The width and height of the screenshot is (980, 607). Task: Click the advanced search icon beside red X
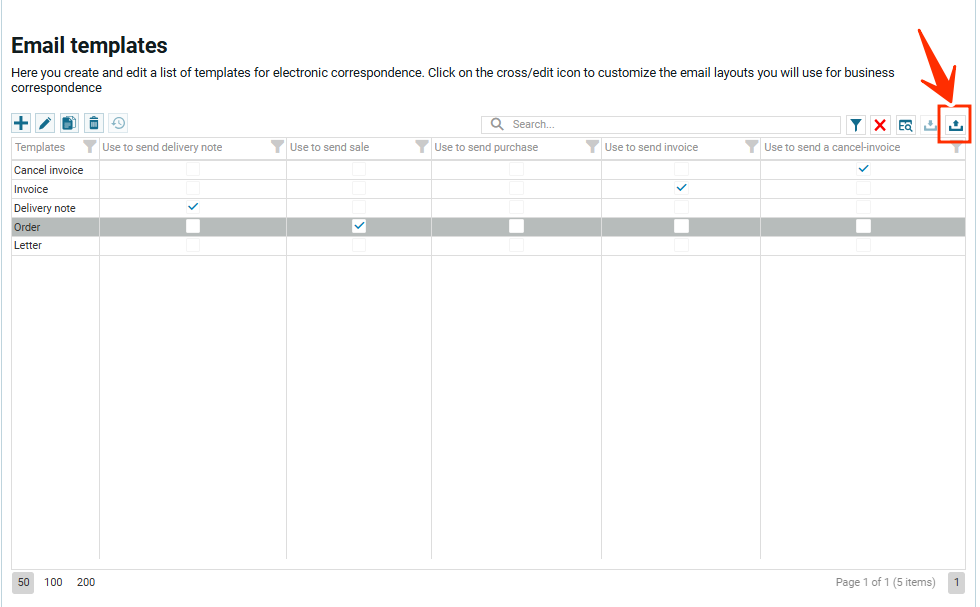click(x=905, y=125)
